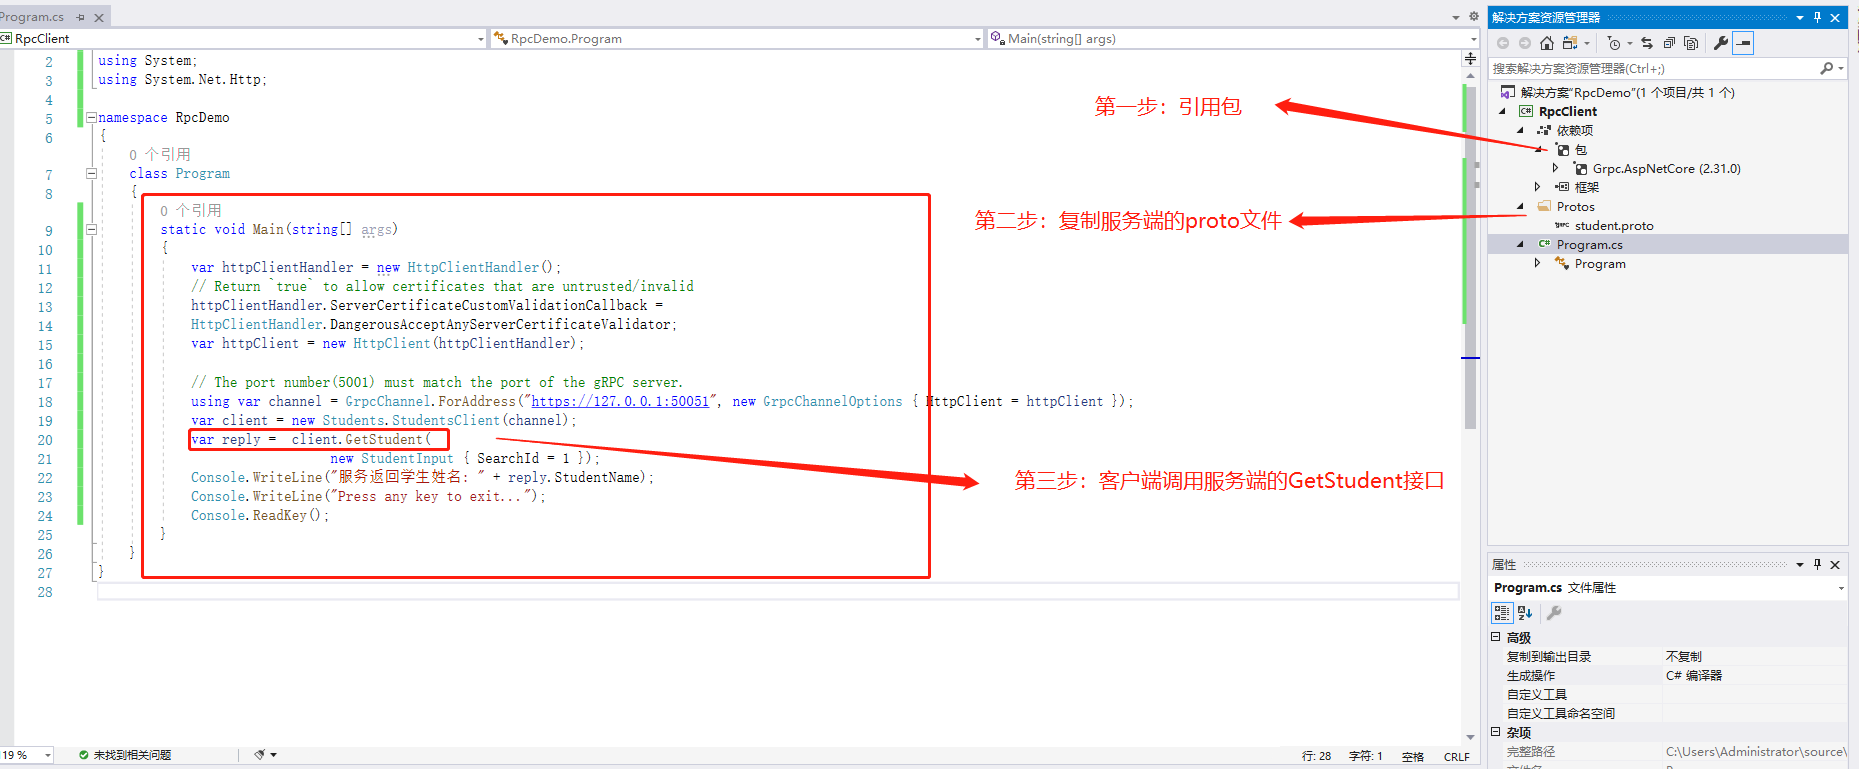Select Program.cs in Solution Explorer
The image size is (1859, 769).
(1589, 245)
